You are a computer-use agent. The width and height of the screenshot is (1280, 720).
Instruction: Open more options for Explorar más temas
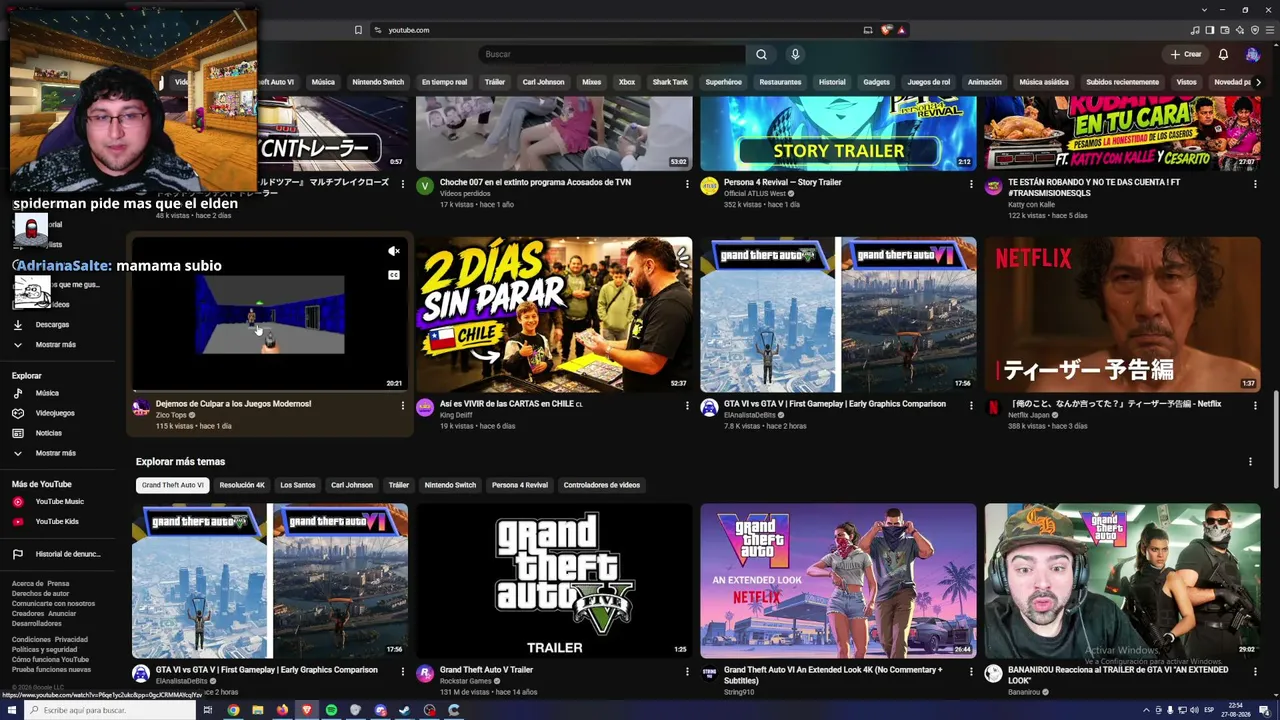coord(1250,462)
